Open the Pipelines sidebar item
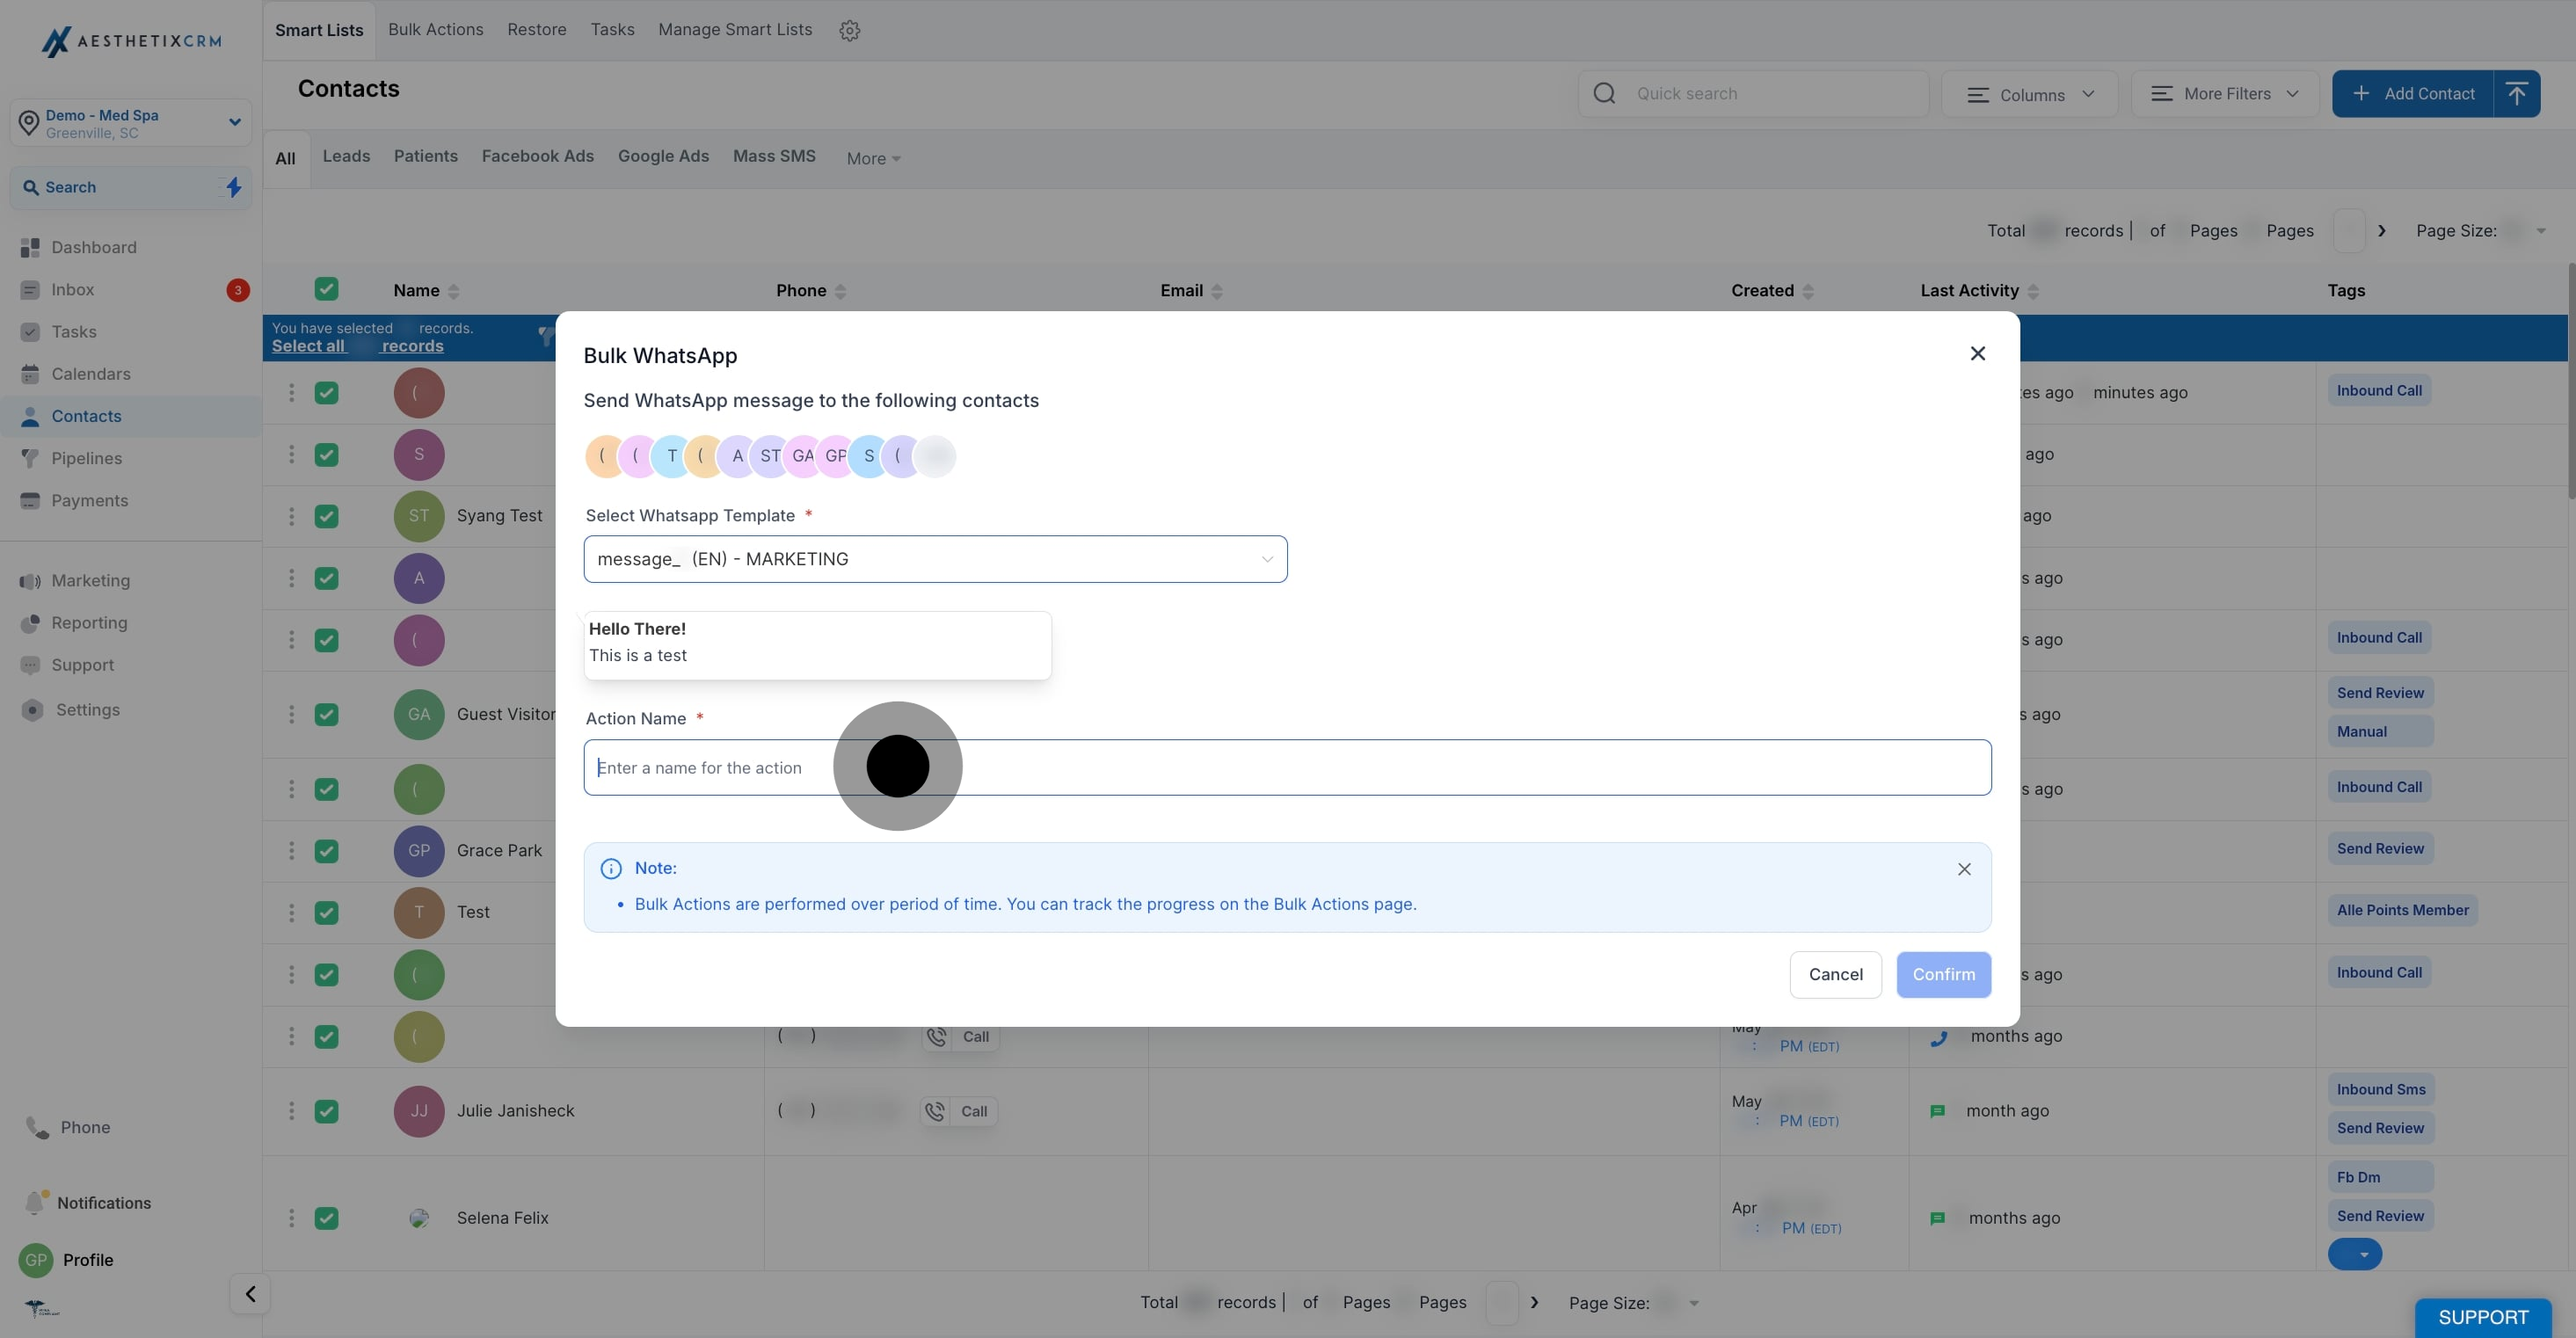The height and width of the screenshot is (1338, 2576). pyautogui.click(x=86, y=458)
